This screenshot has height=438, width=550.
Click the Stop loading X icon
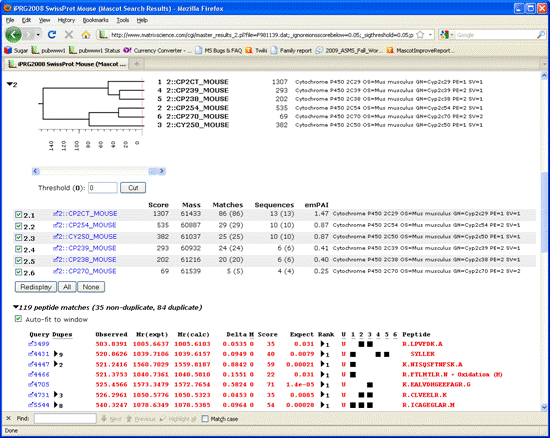[x=69, y=34]
